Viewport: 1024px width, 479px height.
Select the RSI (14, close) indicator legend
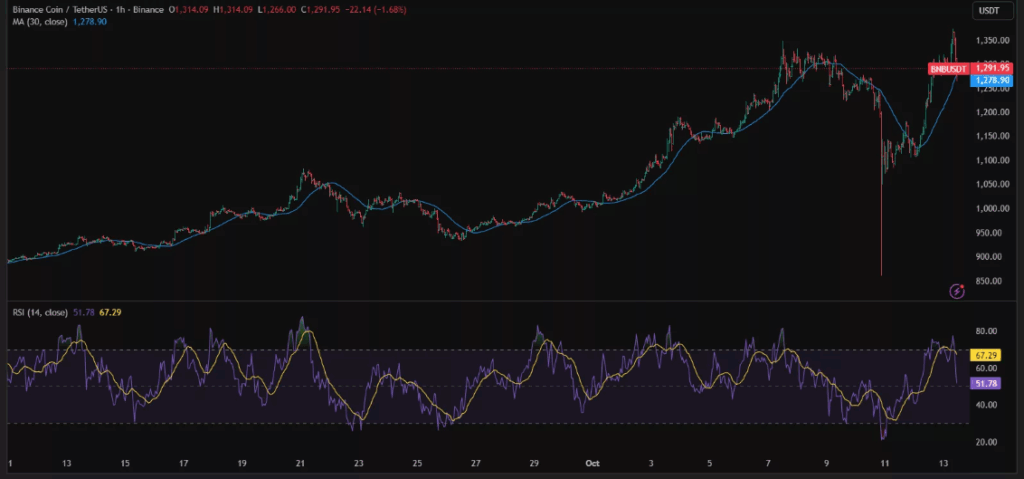(40, 313)
